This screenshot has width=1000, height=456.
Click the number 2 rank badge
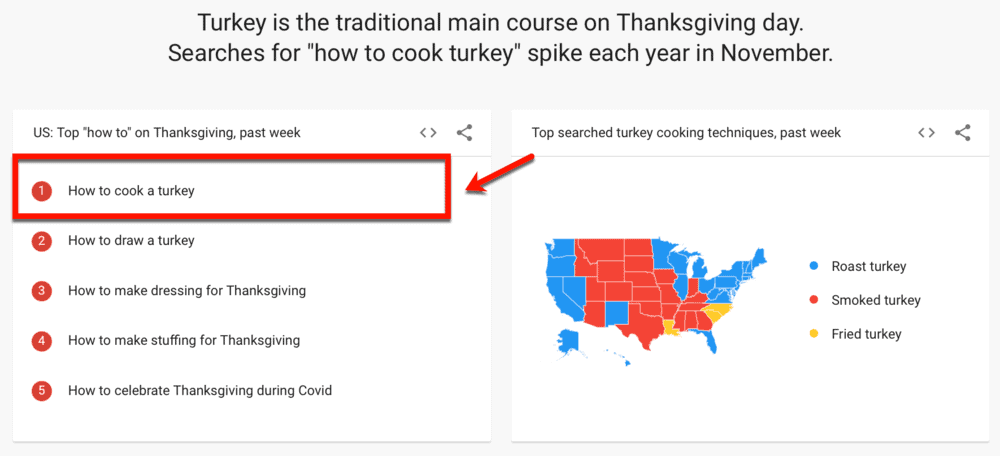click(x=41, y=240)
